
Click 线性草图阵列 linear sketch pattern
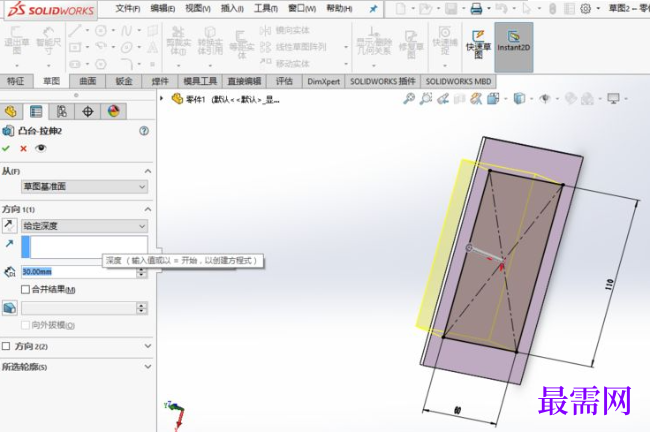coord(293,47)
